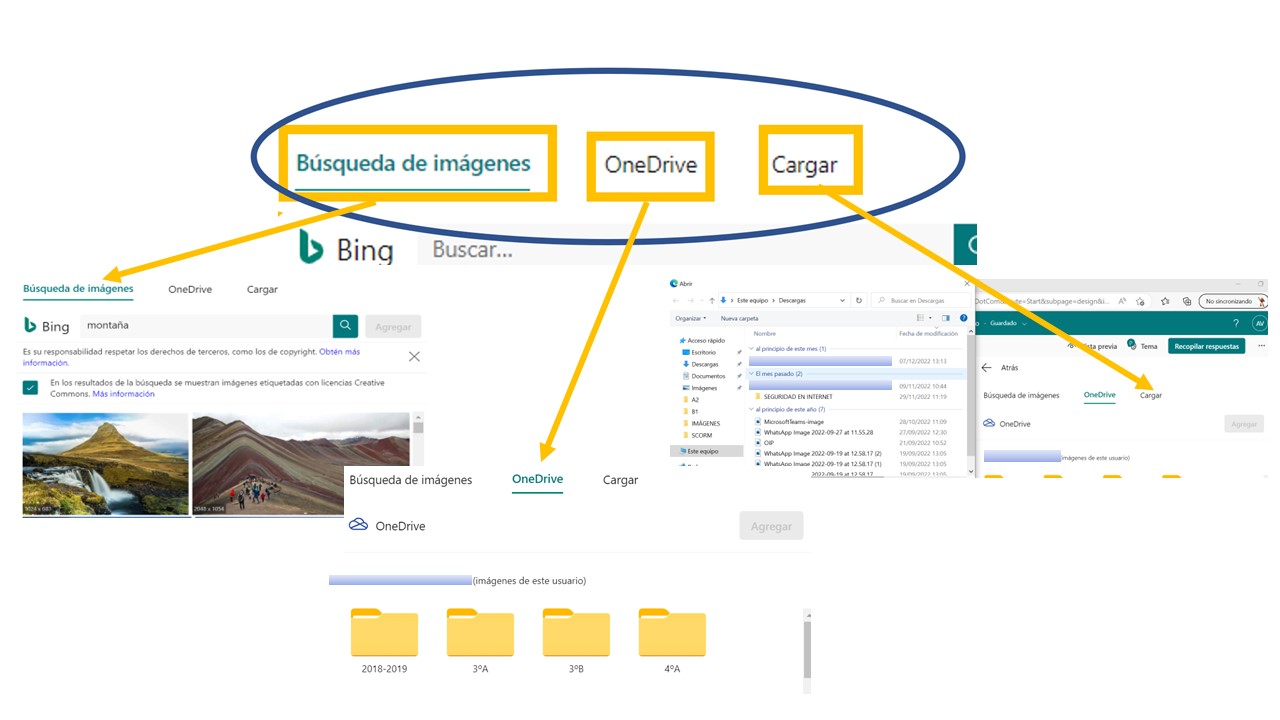Uncheck the Creative Commons licenses checkbox

pyautogui.click(x=31, y=388)
